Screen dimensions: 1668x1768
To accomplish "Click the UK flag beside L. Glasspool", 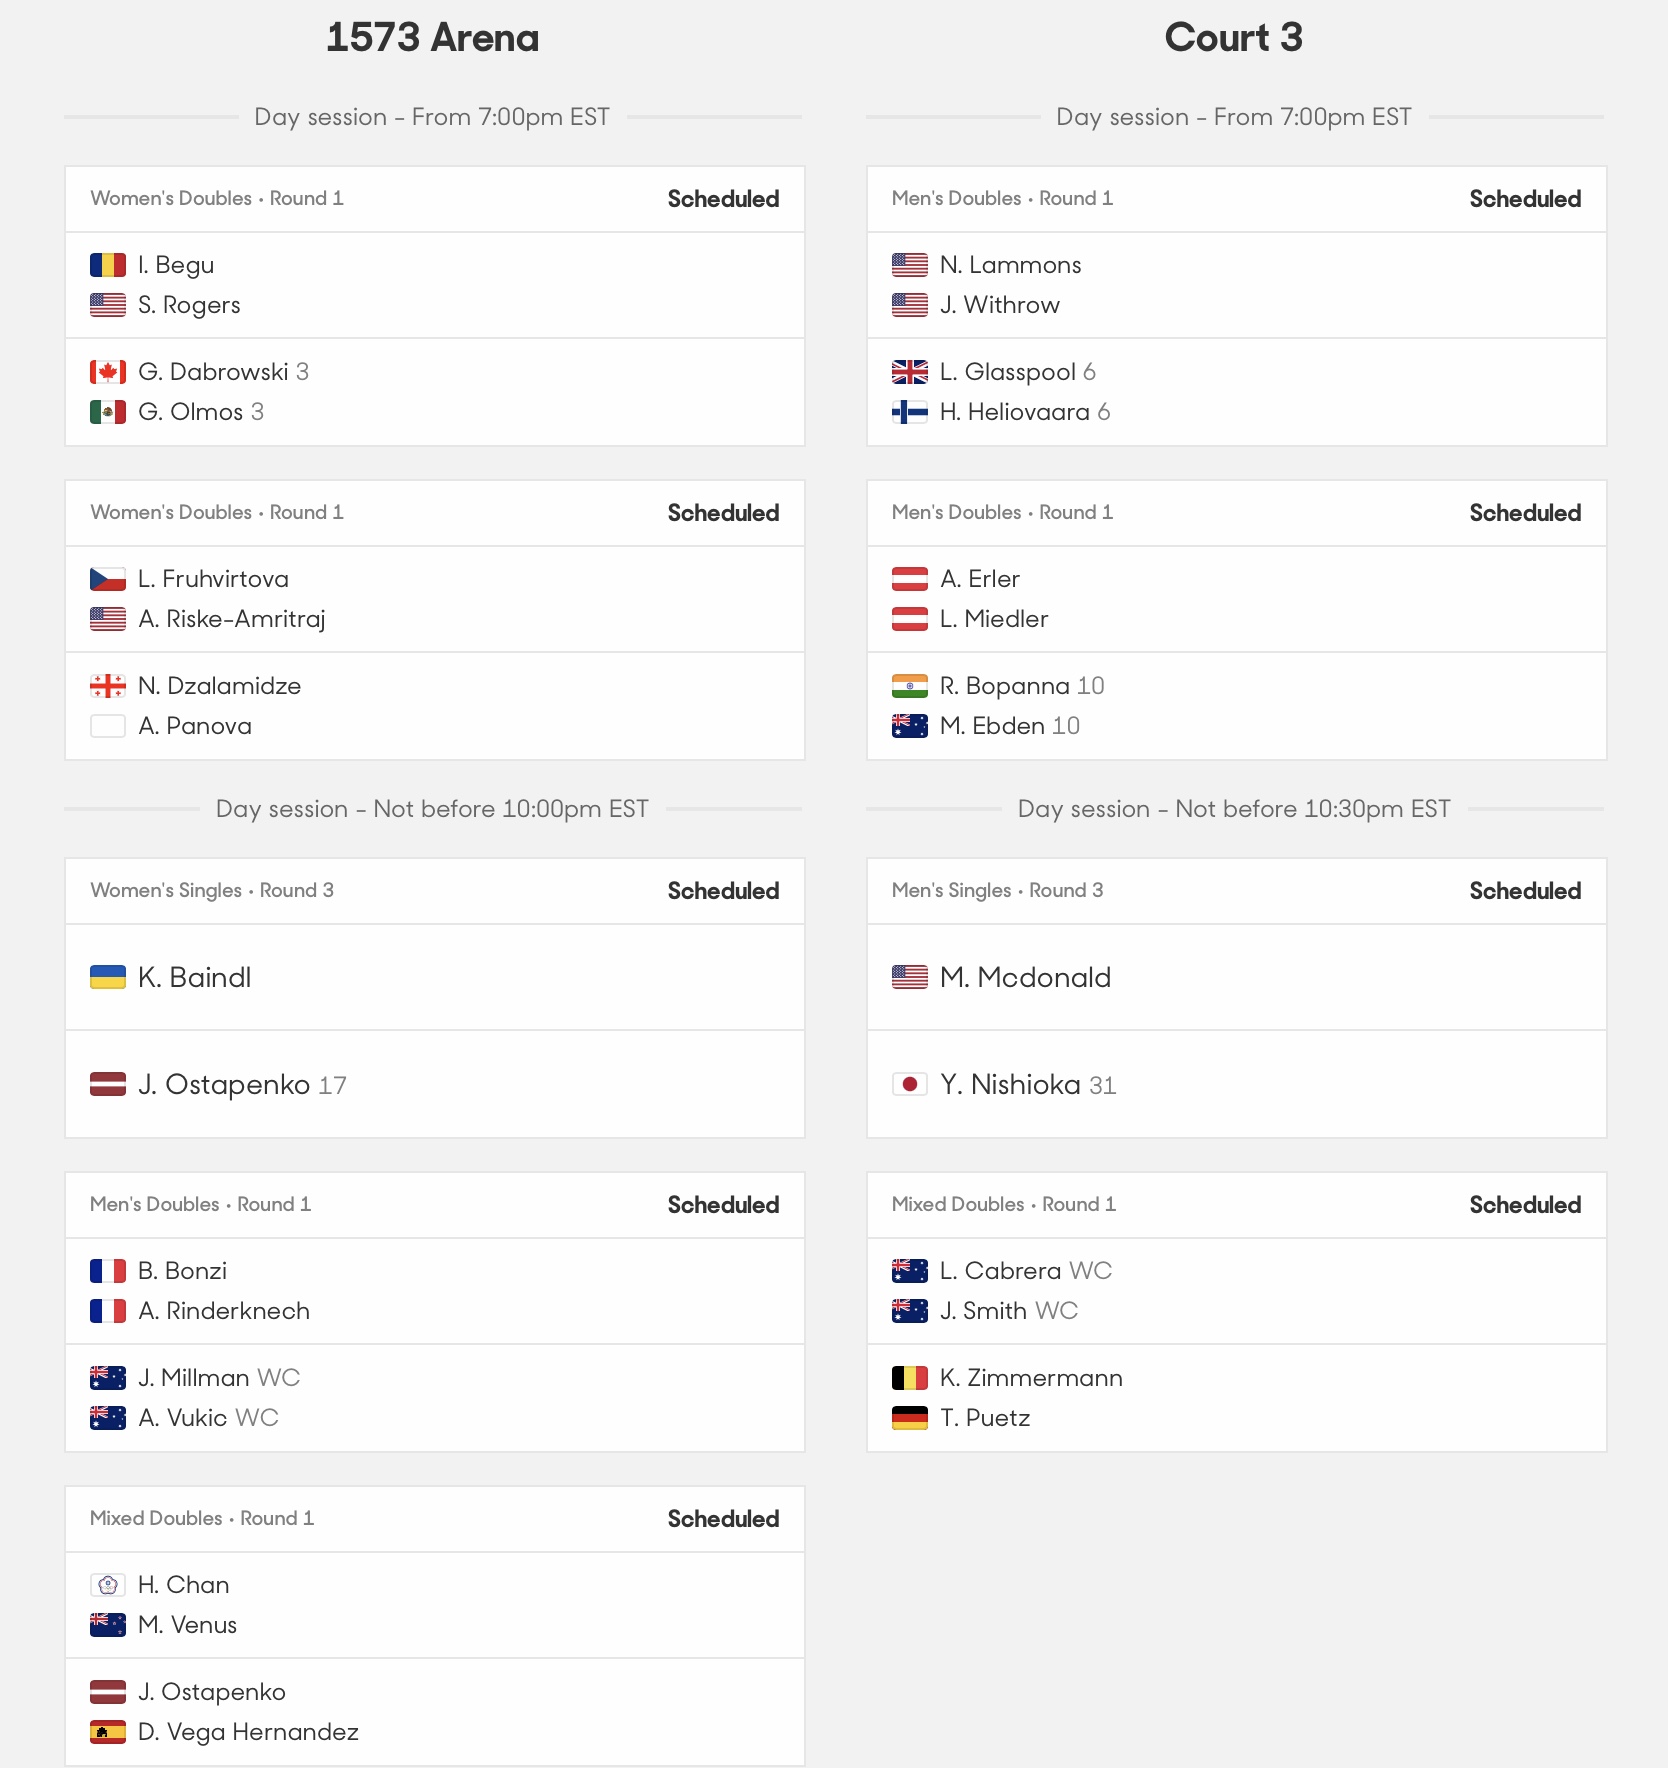I will click(910, 372).
